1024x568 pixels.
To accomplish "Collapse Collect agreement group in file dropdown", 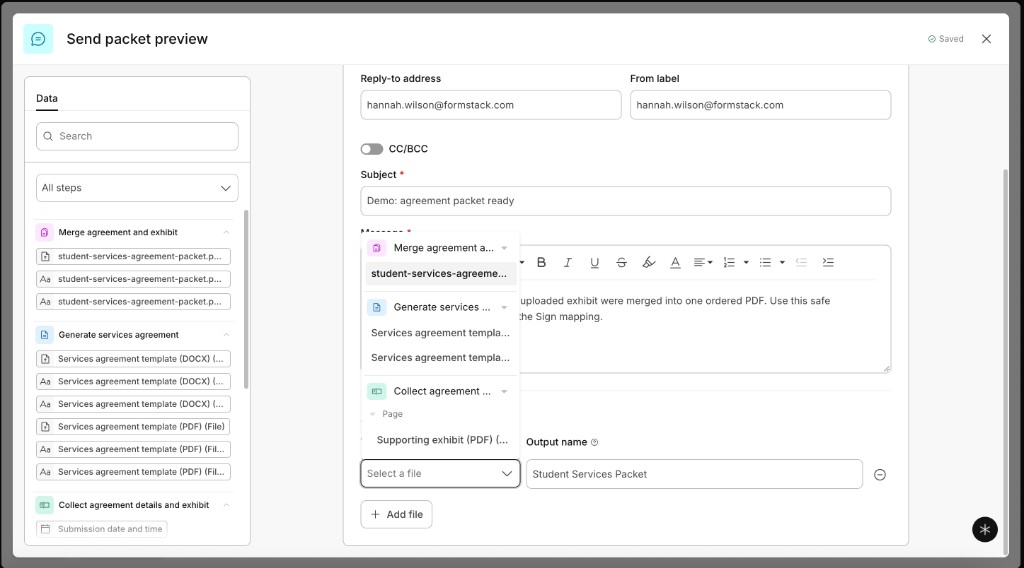I will coord(504,392).
